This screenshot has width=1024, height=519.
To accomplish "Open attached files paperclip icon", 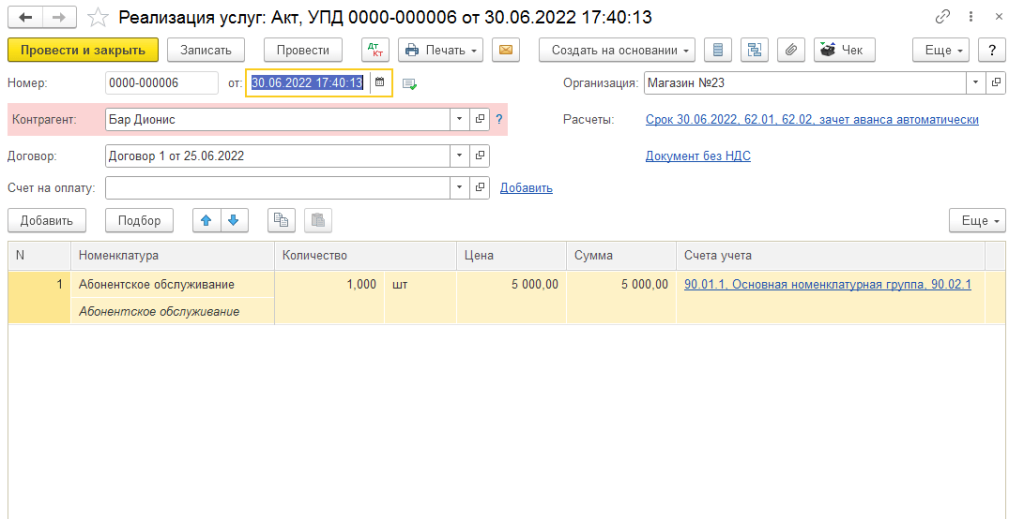I will pos(791,50).
